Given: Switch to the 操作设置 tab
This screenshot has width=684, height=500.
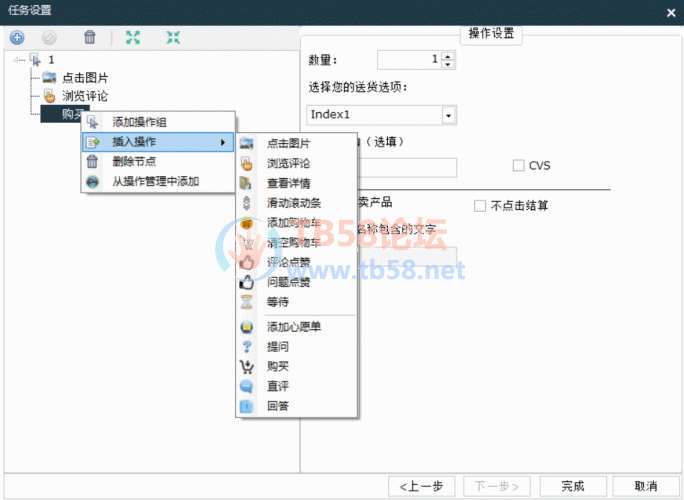Looking at the screenshot, I should pyautogui.click(x=491, y=33).
